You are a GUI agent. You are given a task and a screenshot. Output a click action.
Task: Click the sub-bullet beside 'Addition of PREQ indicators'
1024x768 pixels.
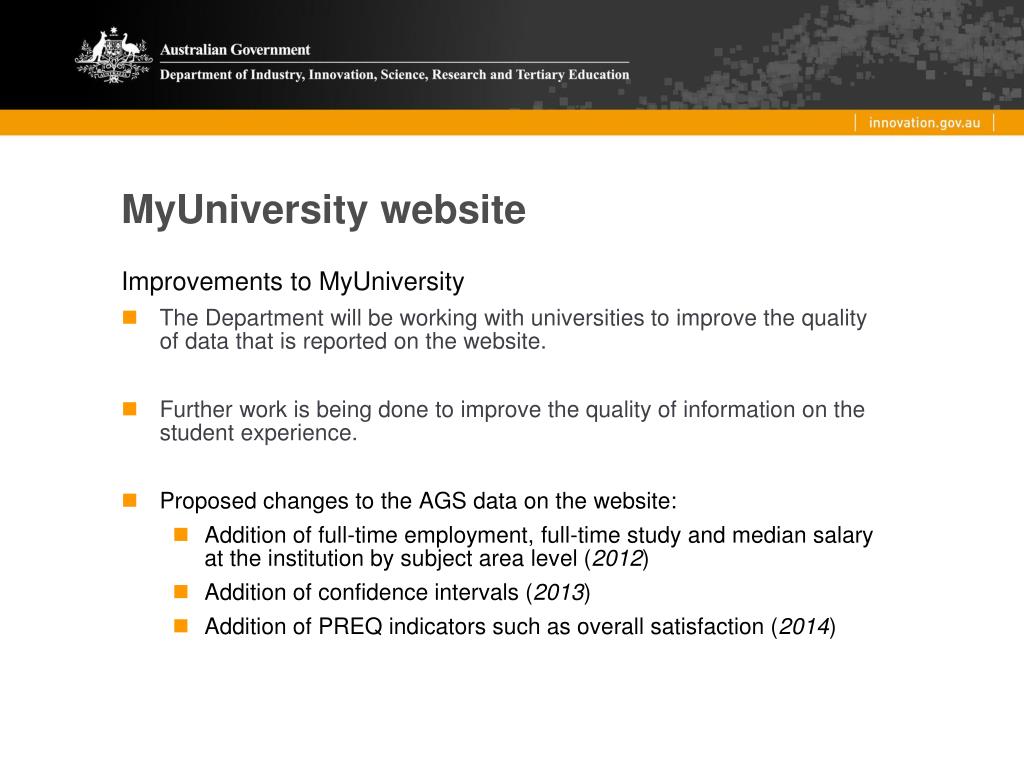click(x=181, y=626)
